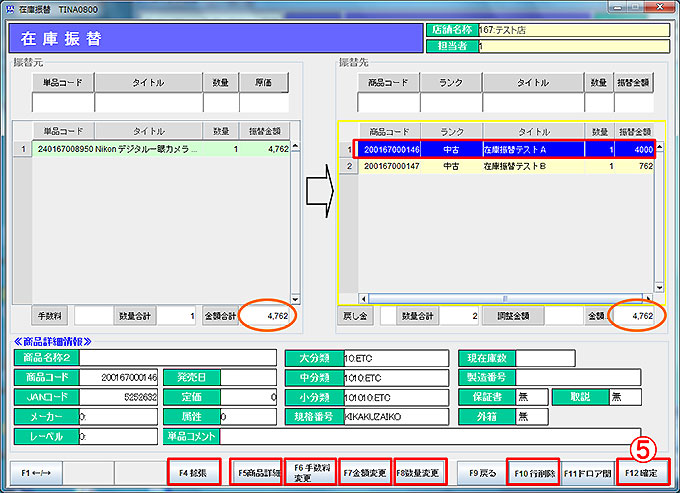Viewport: 680px width, 493px height.
Task: Click F8 数量変更 quantity change button
Action: coord(418,471)
